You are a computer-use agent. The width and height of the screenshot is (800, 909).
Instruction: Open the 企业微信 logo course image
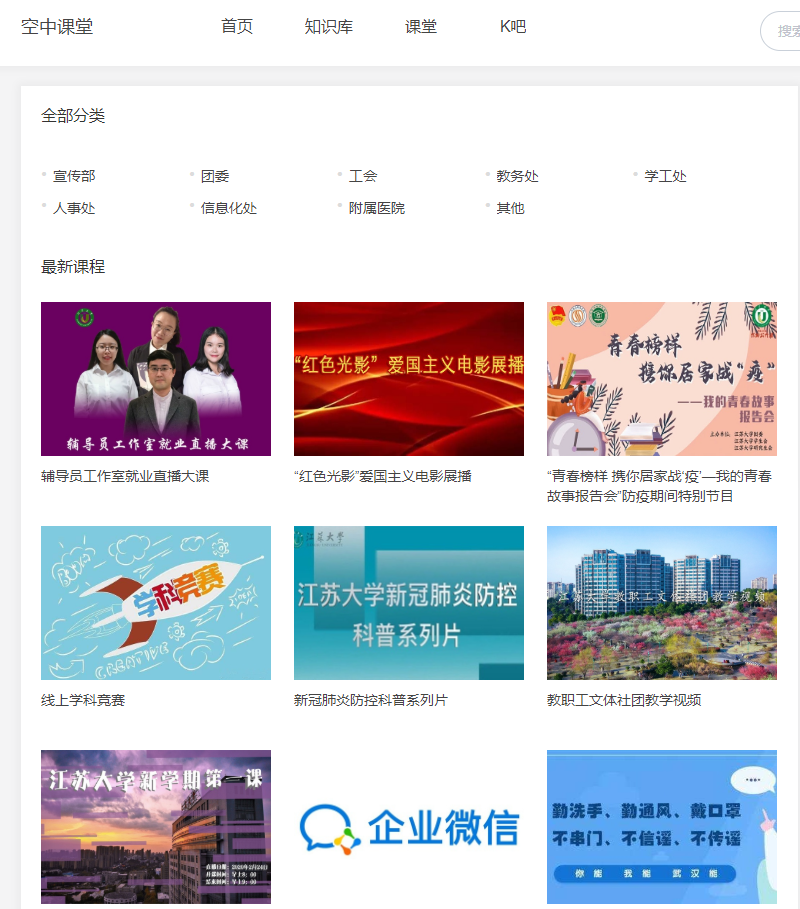[x=409, y=827]
